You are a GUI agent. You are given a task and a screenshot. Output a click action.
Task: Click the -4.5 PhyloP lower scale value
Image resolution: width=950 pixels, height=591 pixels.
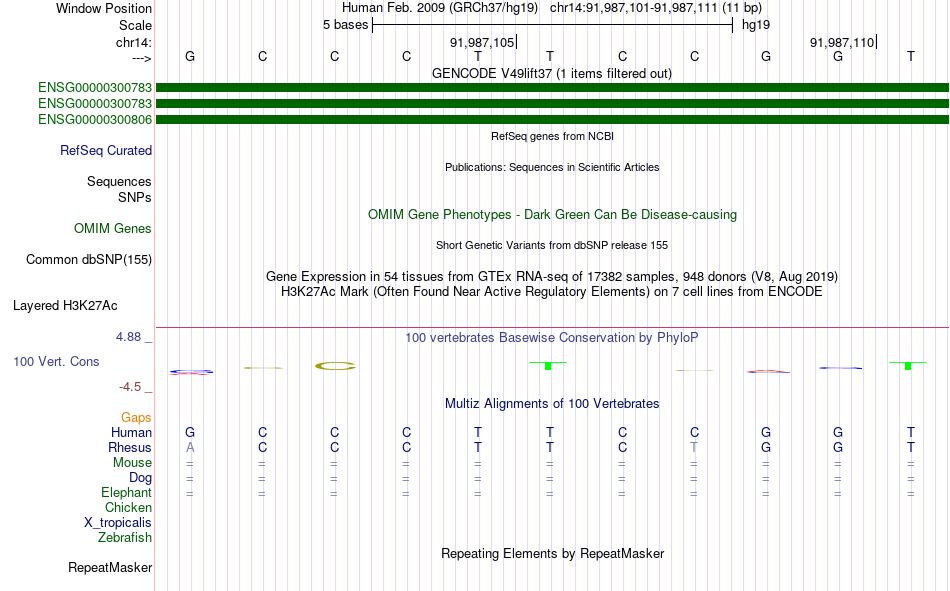130,387
